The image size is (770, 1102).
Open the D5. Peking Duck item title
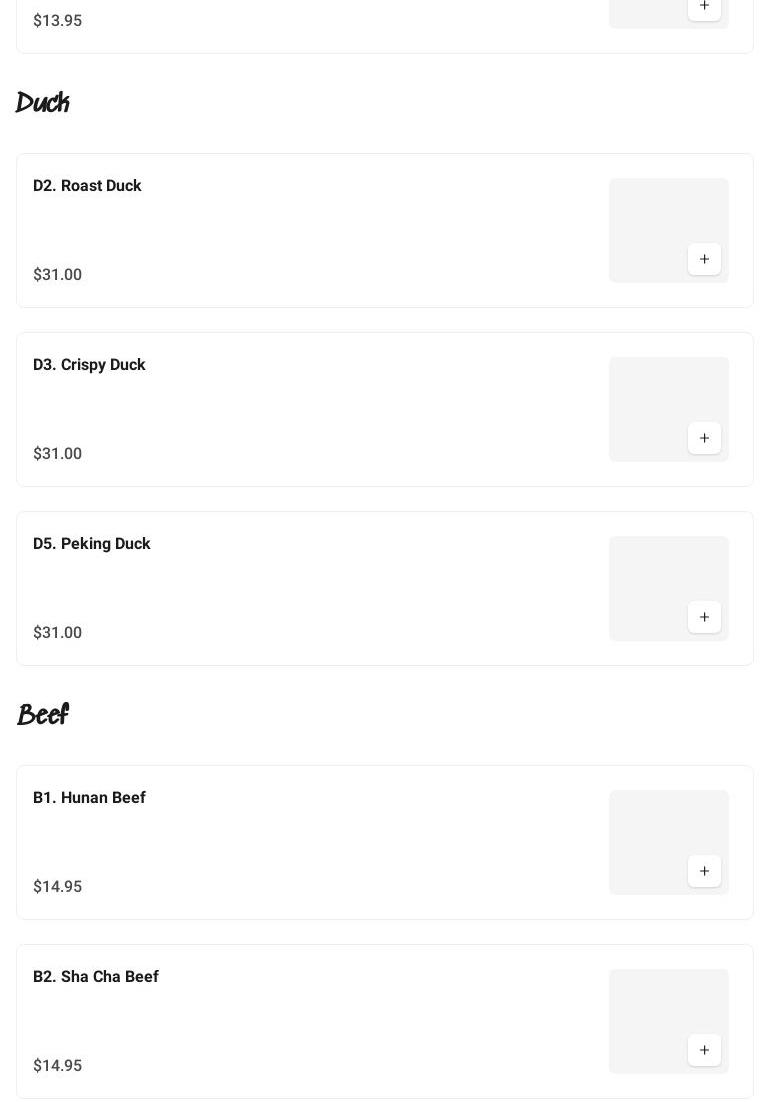click(92, 544)
